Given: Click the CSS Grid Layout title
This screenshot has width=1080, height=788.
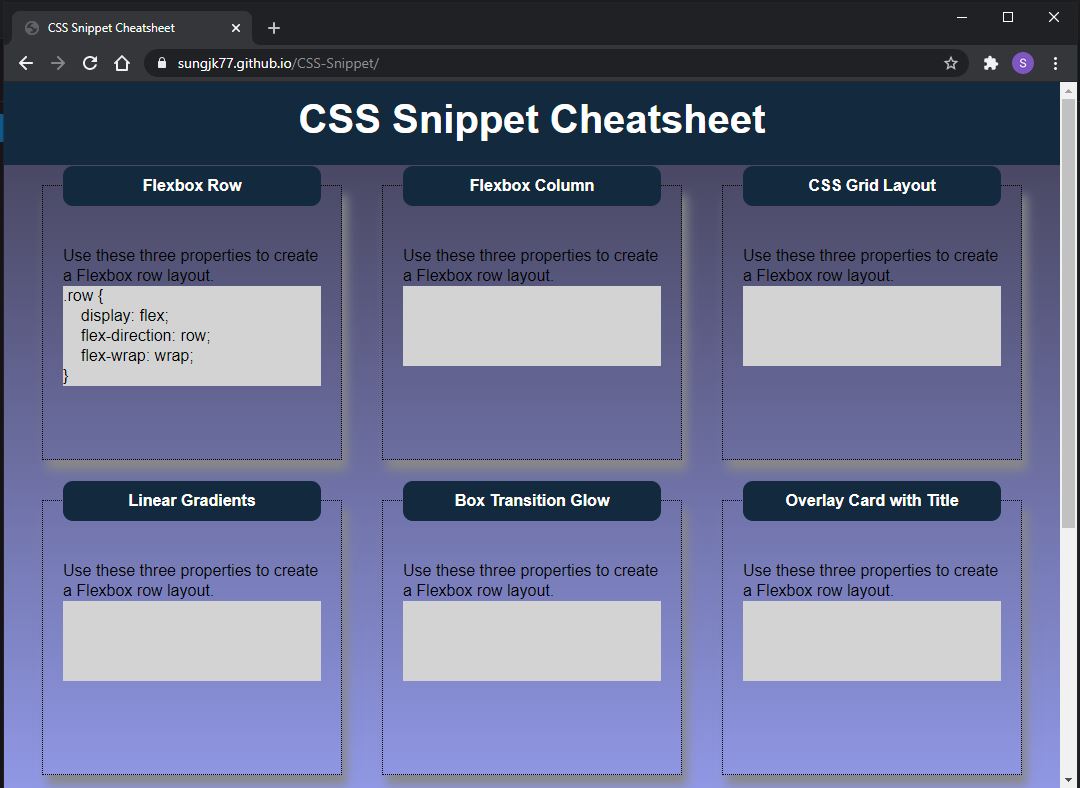Looking at the screenshot, I should pyautogui.click(x=872, y=186).
